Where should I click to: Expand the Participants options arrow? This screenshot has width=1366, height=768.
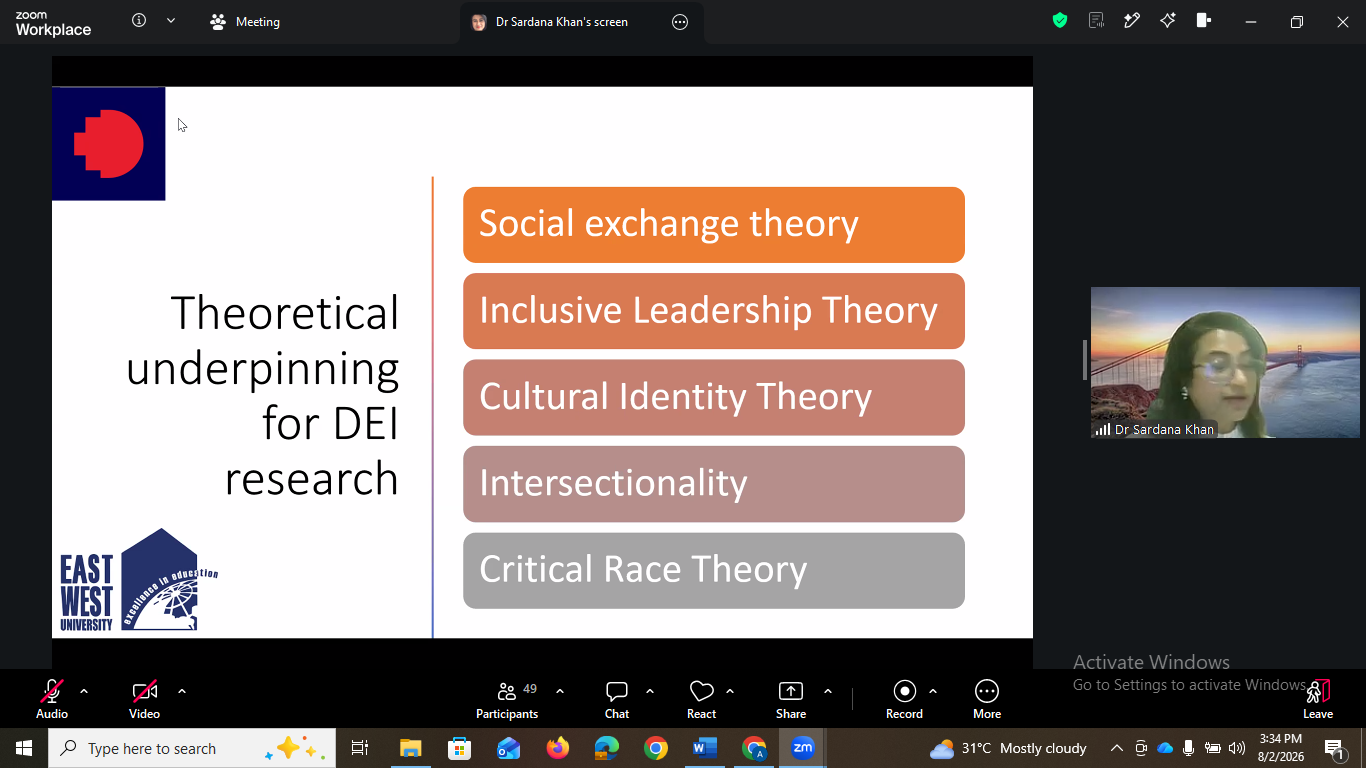point(560,691)
